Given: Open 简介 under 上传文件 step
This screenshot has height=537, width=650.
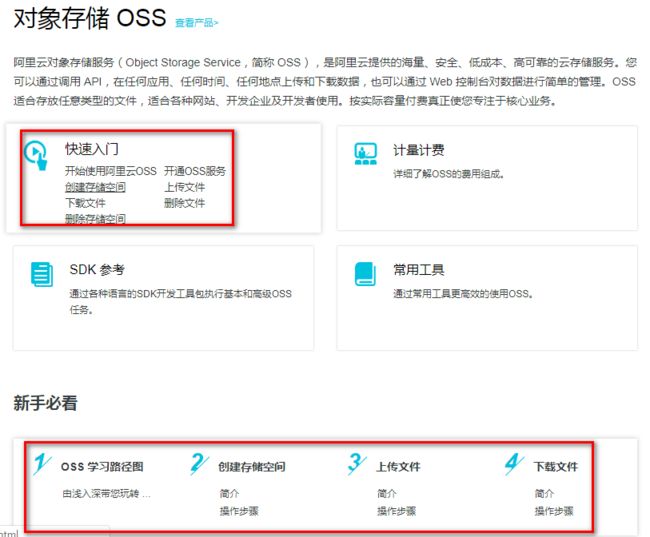Looking at the screenshot, I should (x=387, y=493).
